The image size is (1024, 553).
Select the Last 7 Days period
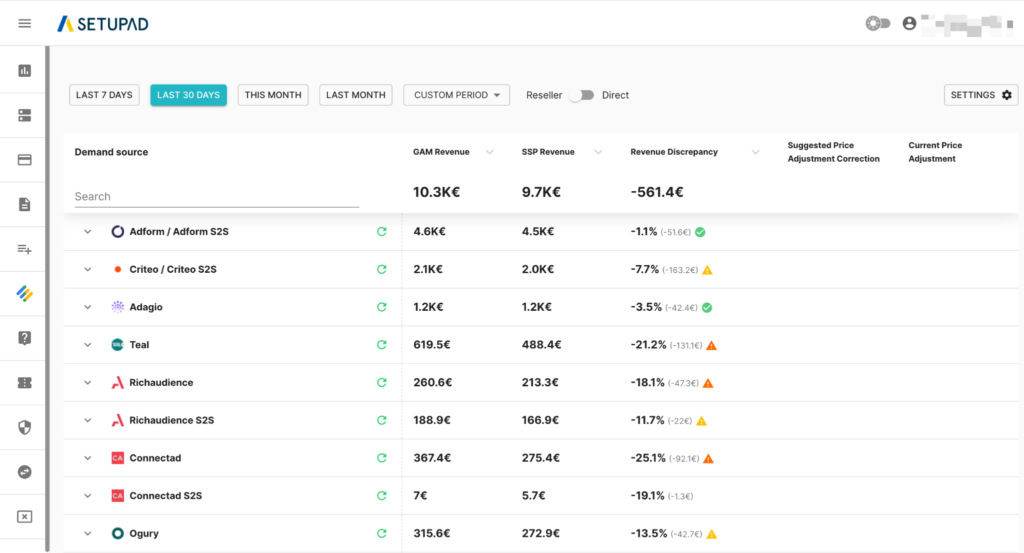104,95
